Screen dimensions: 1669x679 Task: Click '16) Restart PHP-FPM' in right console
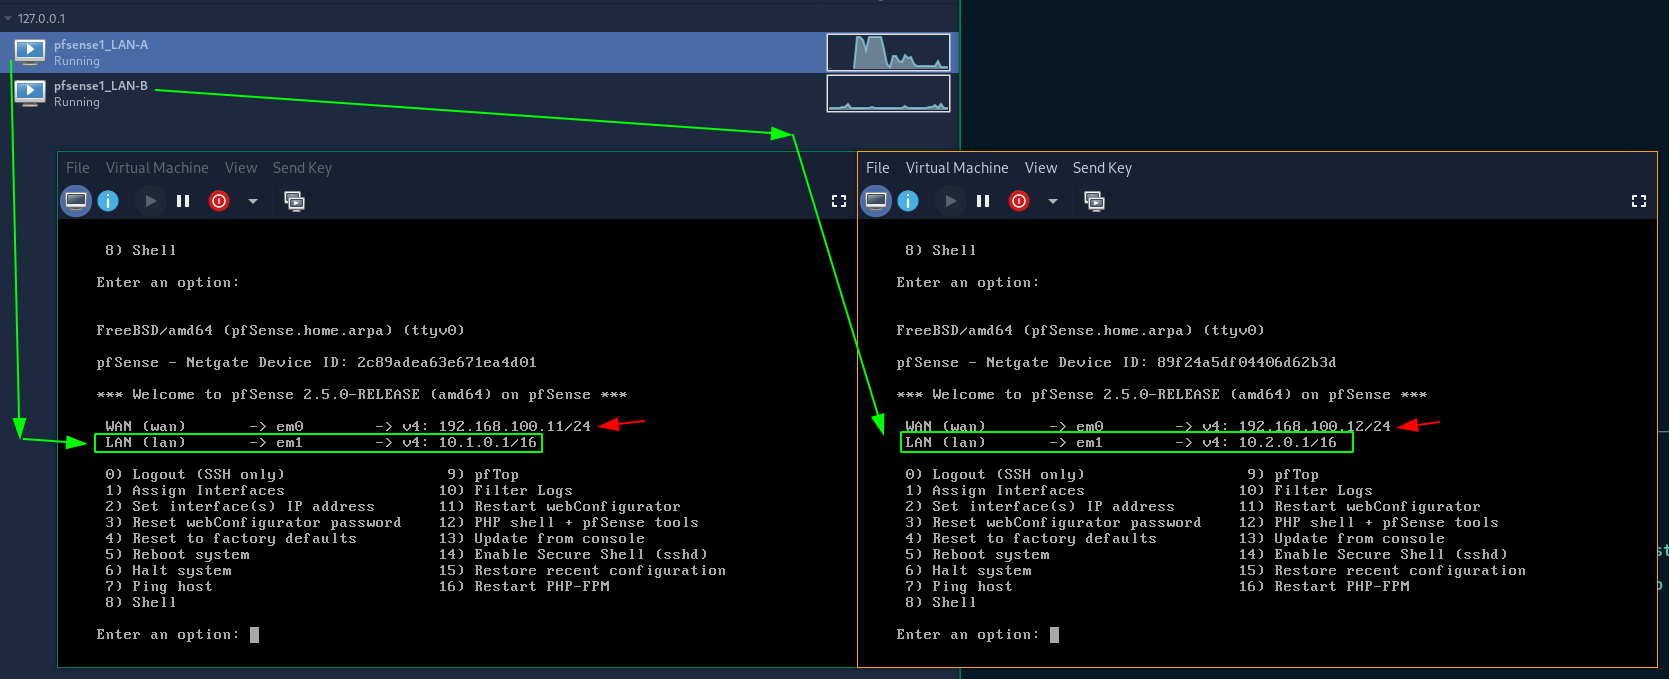click(1324, 586)
